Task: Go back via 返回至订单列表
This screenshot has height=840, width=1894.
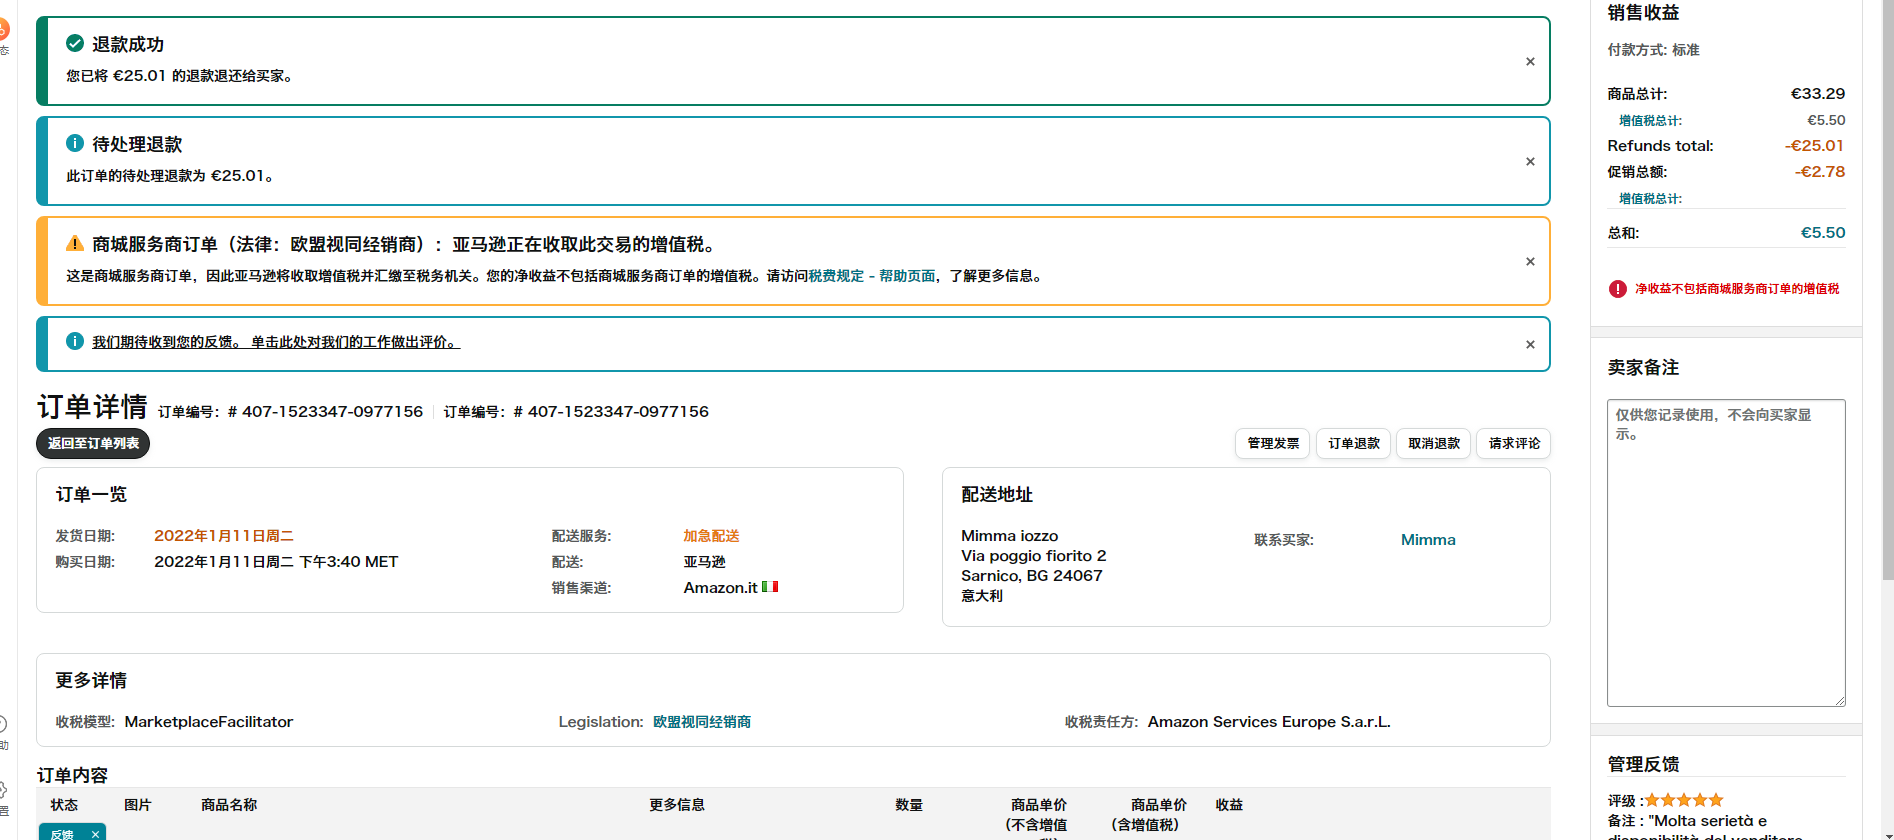Action: 93,443
